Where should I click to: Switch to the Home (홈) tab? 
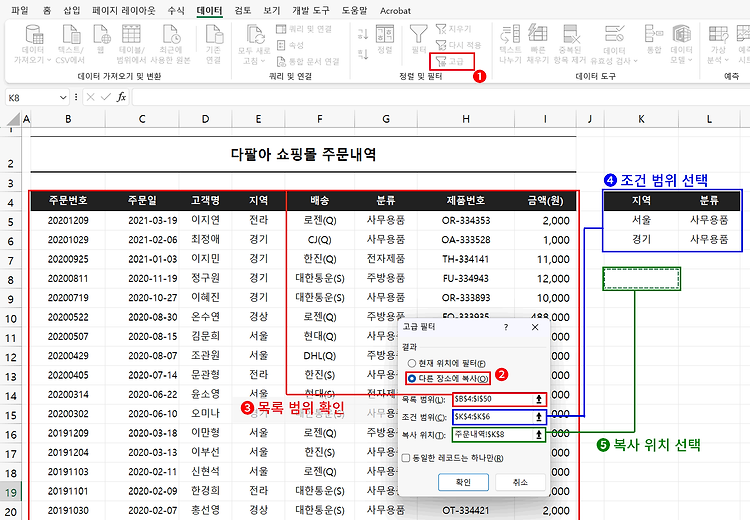[47, 10]
